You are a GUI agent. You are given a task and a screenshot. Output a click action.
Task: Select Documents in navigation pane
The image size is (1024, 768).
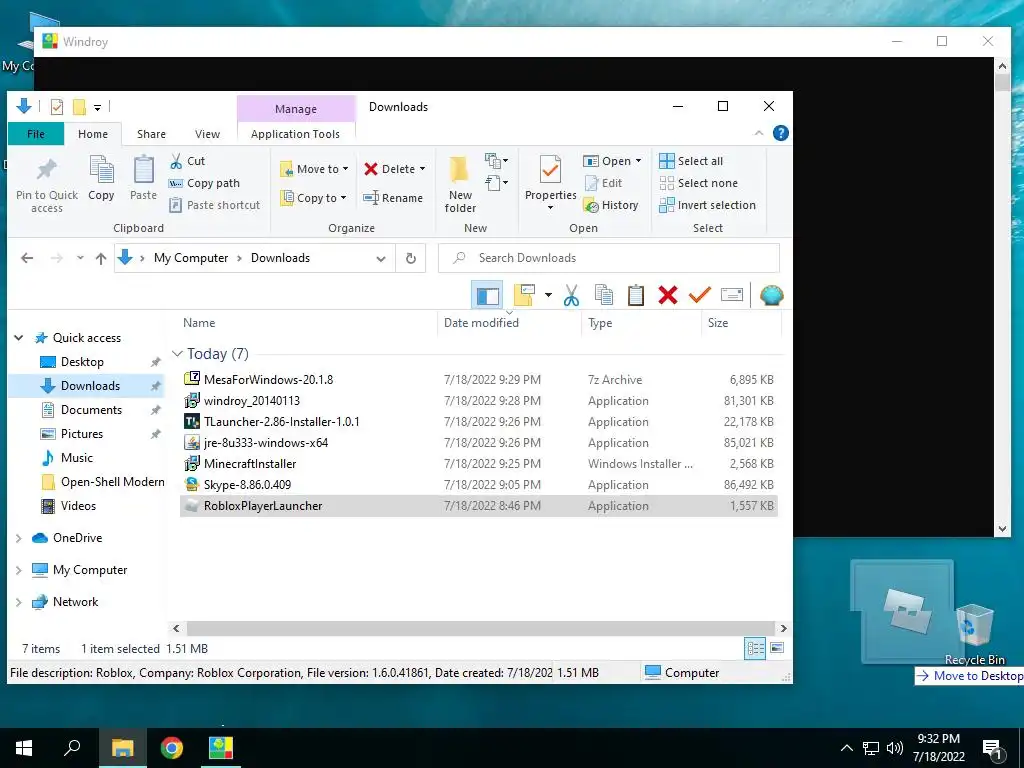(x=91, y=410)
